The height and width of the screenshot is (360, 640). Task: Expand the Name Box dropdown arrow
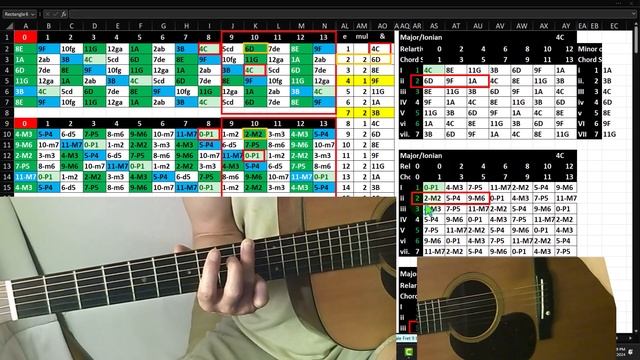point(33,14)
